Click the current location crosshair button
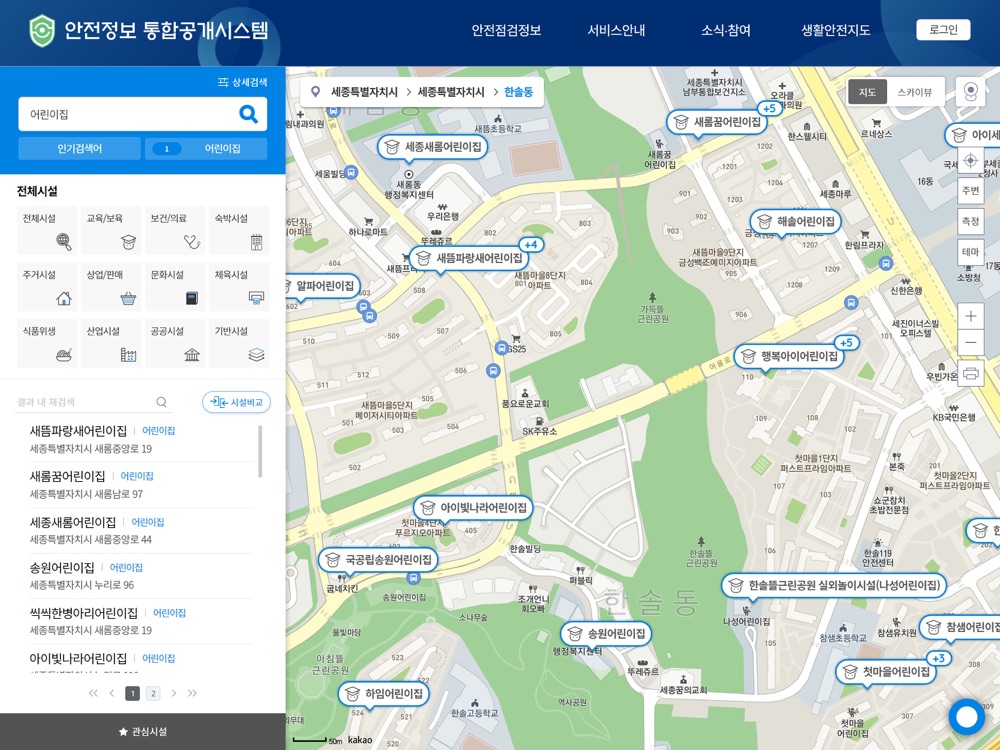The image size is (1000, 750). click(970, 160)
